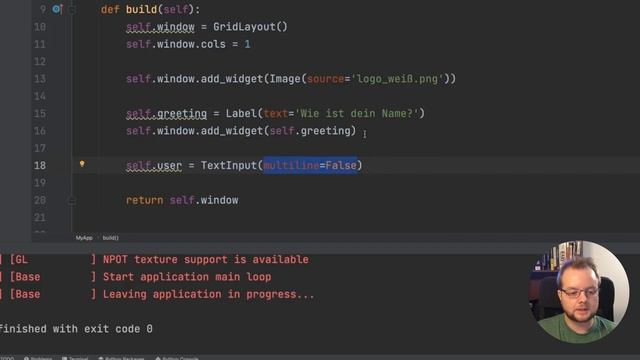The image size is (640, 360).
Task: Click the TextInput class name
Action: 229,165
